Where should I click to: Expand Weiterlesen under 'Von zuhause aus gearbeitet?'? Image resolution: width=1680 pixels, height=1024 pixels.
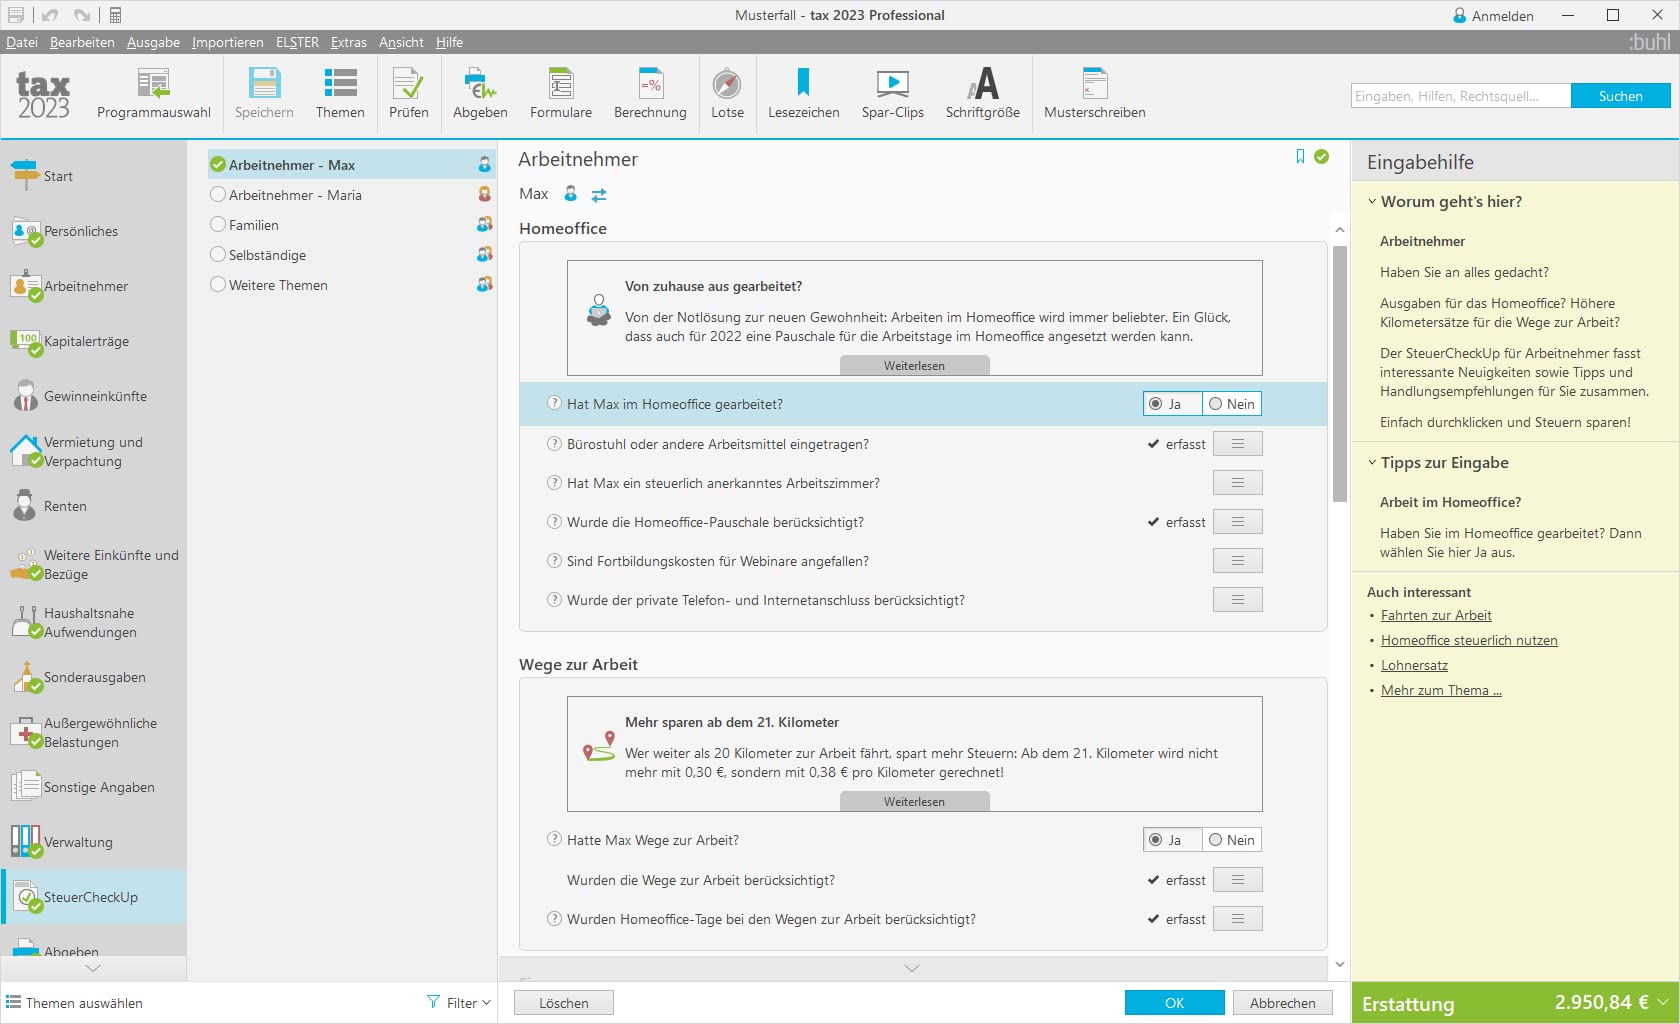tap(914, 366)
